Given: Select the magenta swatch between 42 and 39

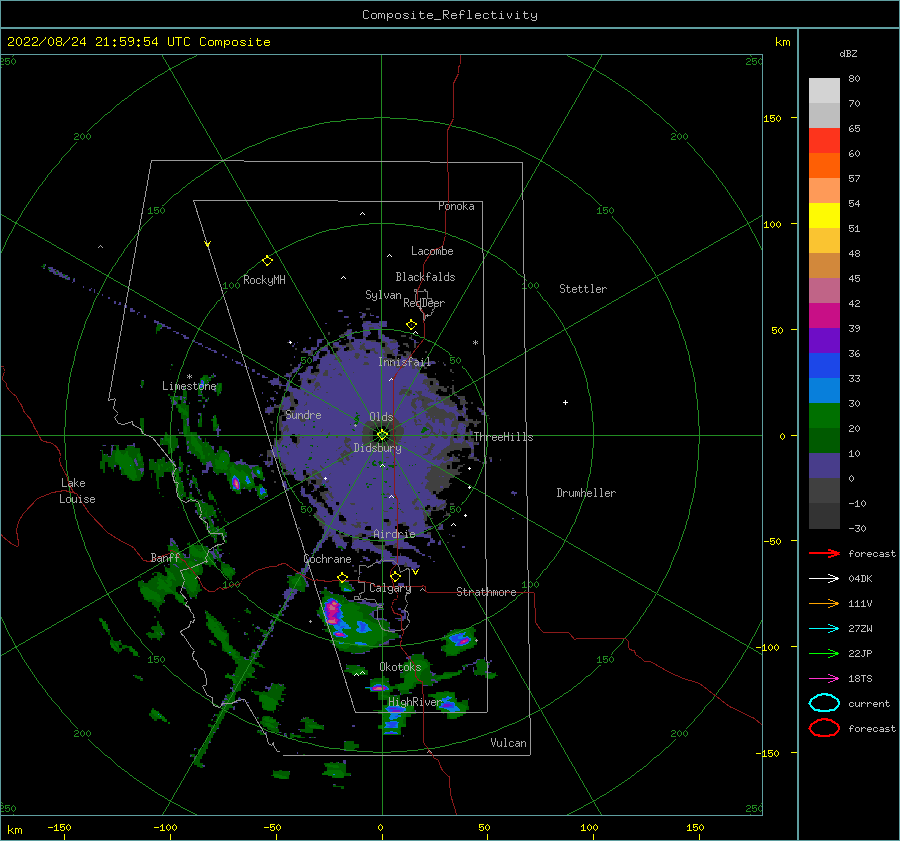Looking at the screenshot, I should [x=824, y=316].
